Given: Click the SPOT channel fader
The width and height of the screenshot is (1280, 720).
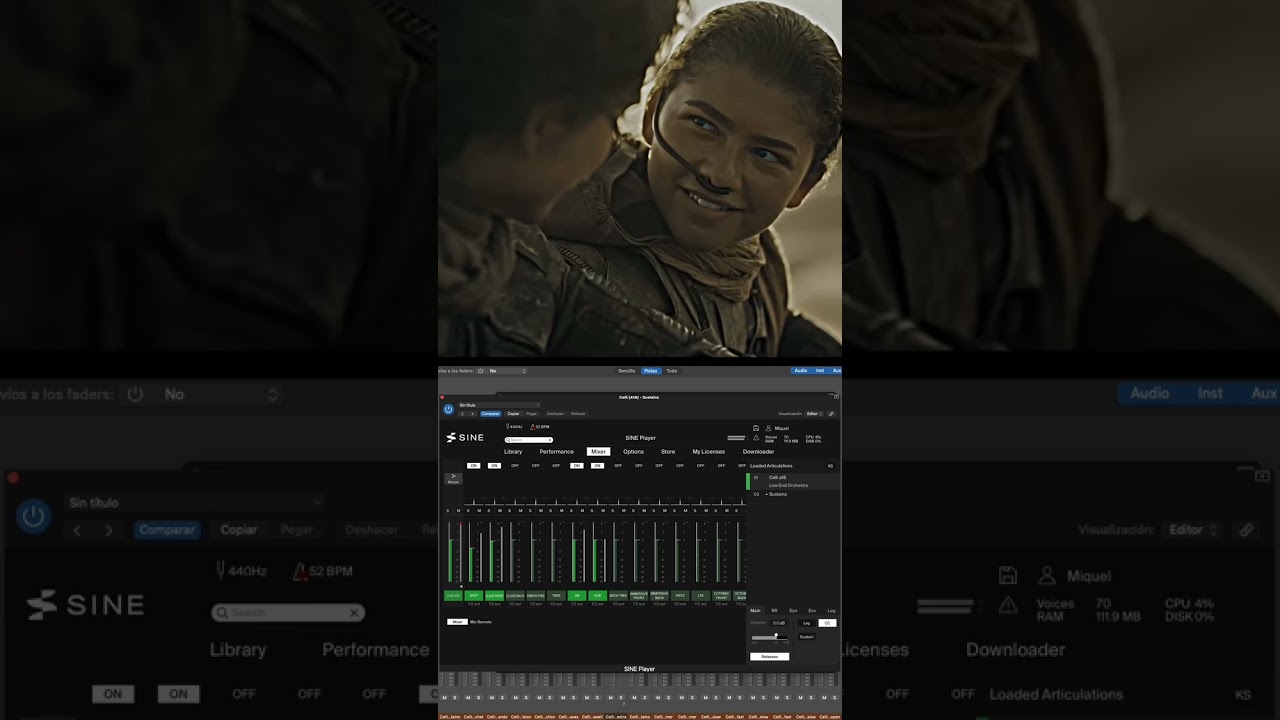Looking at the screenshot, I should tap(470, 552).
